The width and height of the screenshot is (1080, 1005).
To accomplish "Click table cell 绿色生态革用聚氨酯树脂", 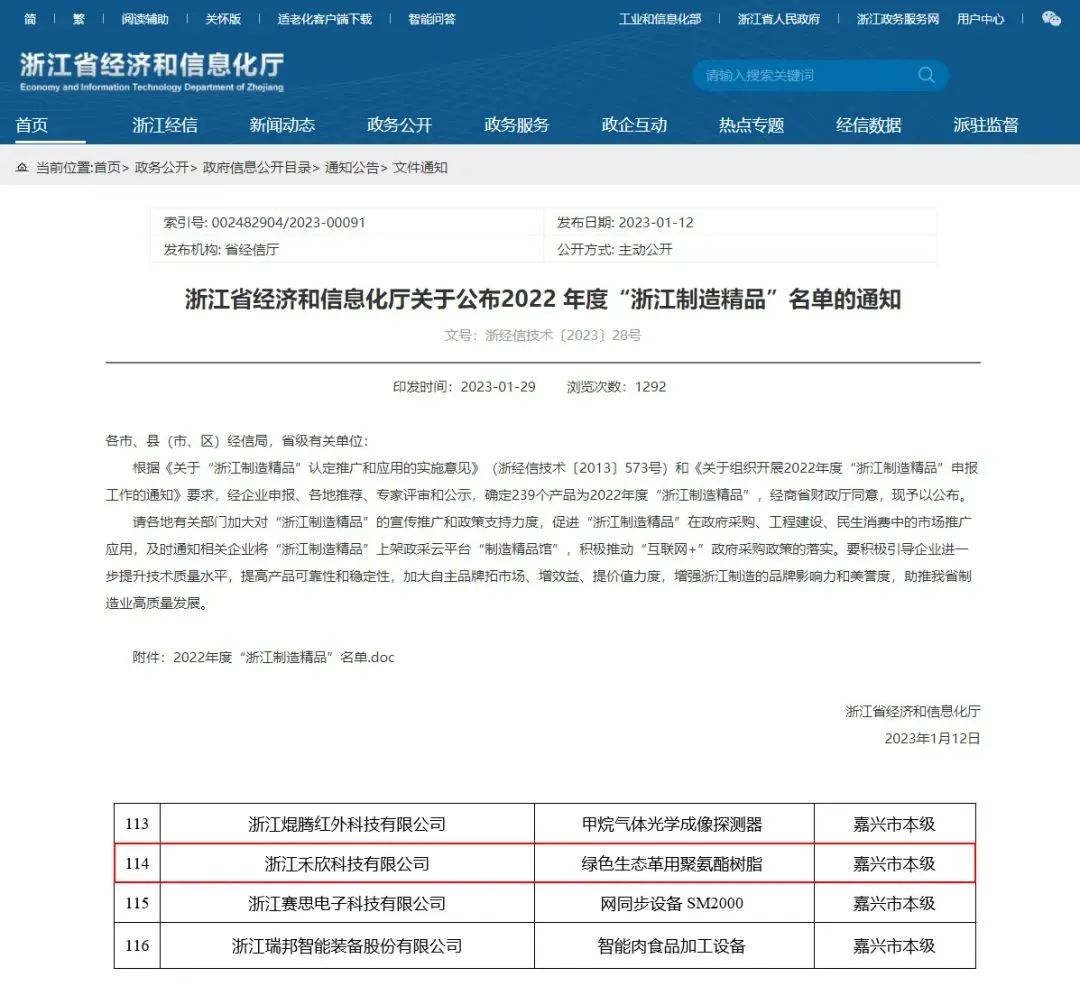I will point(672,864).
